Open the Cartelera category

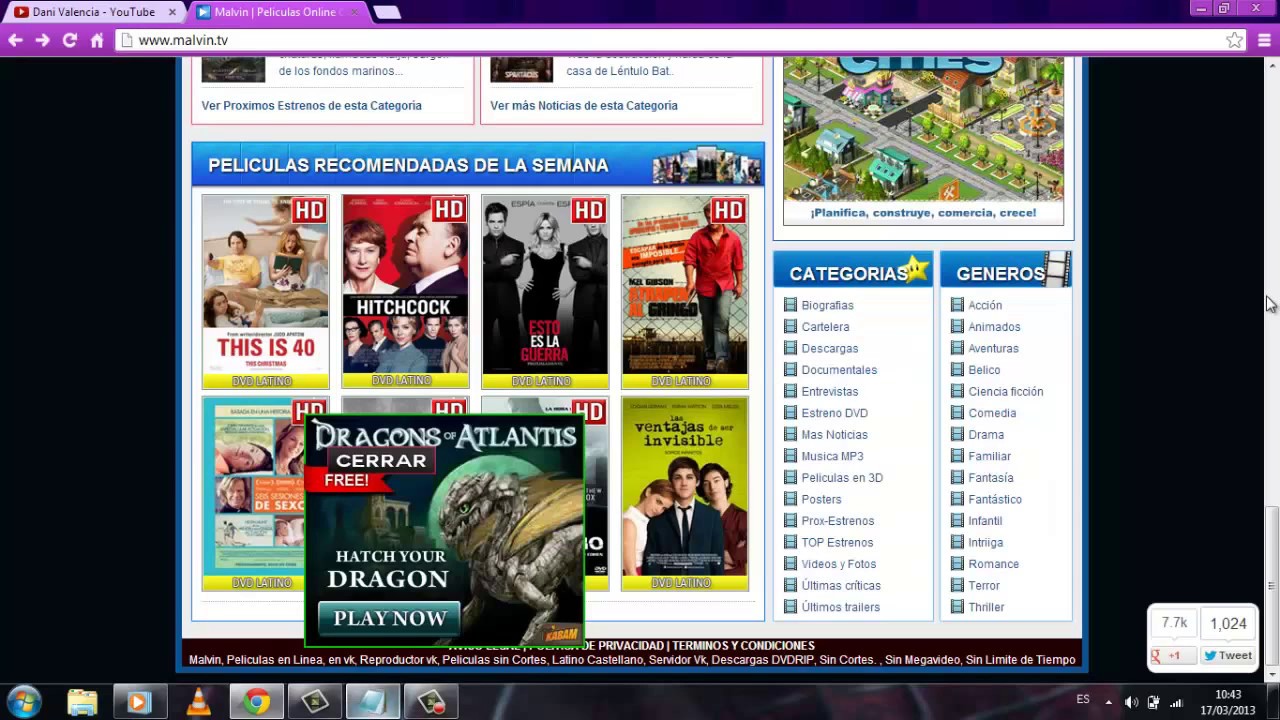pos(825,327)
